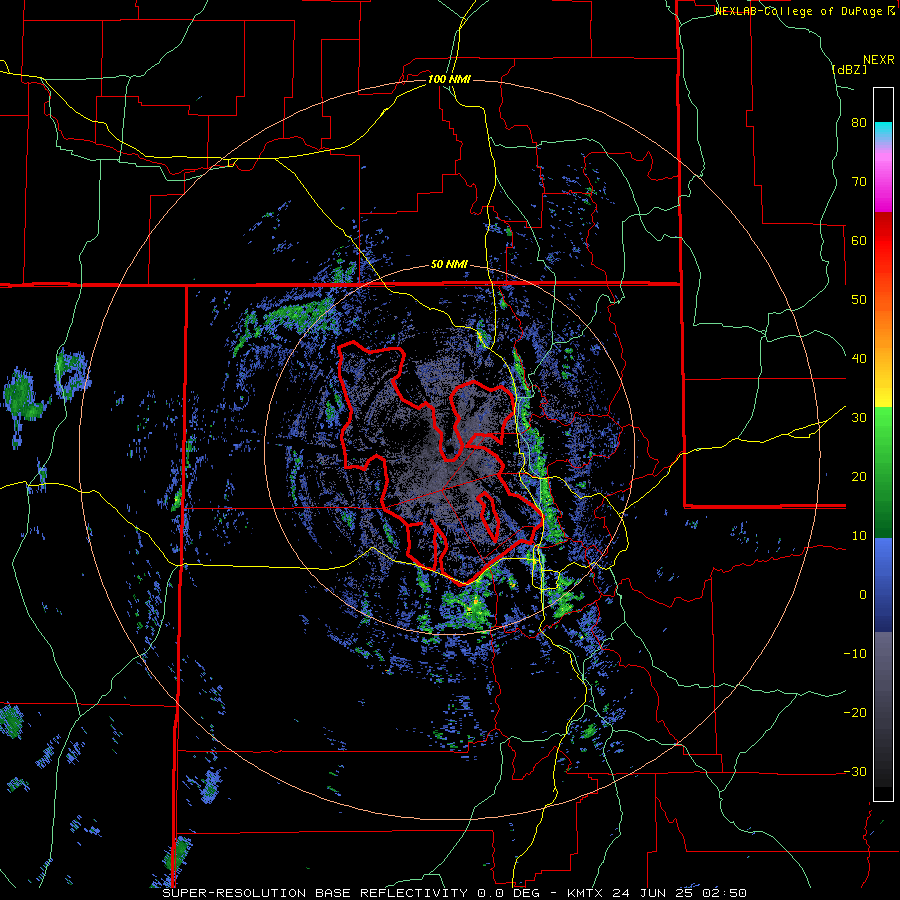Click the red band of the color bar
The width and height of the screenshot is (900, 900).
(884, 243)
